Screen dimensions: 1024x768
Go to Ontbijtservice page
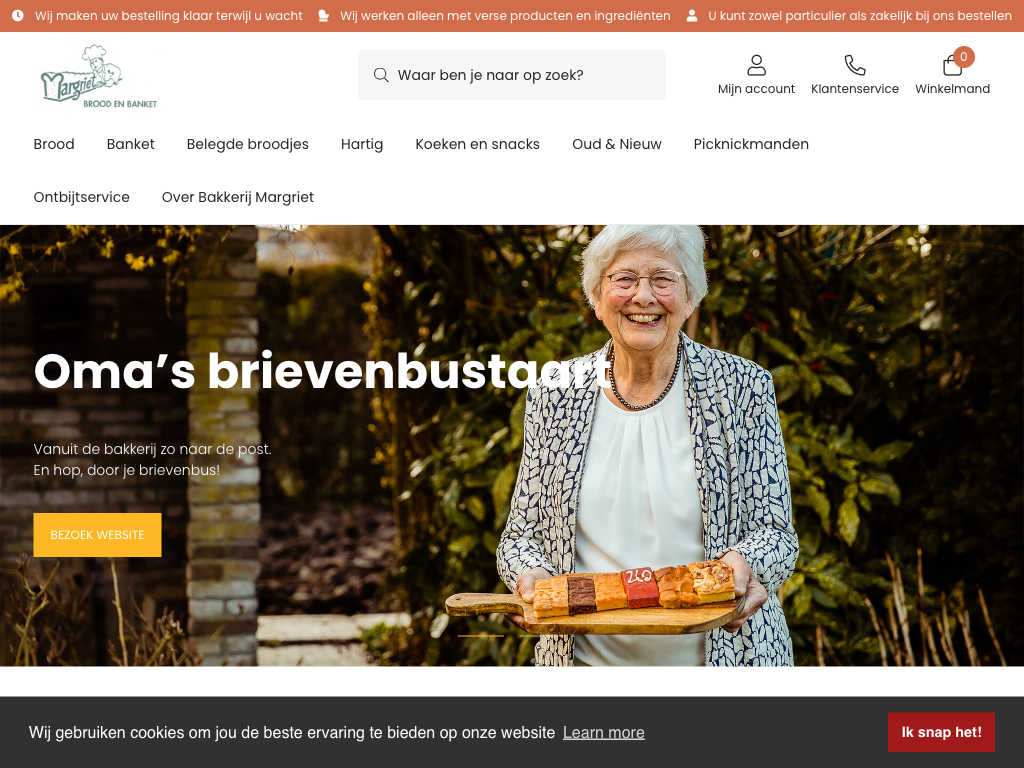click(x=82, y=197)
